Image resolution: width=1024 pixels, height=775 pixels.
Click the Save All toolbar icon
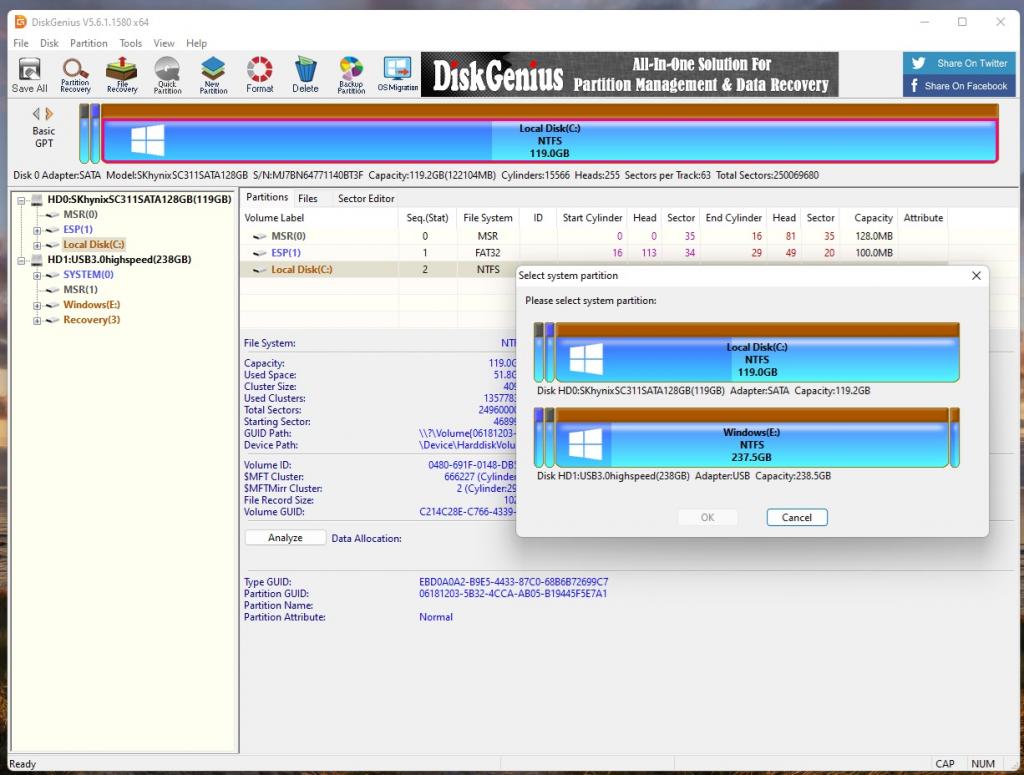[x=29, y=75]
